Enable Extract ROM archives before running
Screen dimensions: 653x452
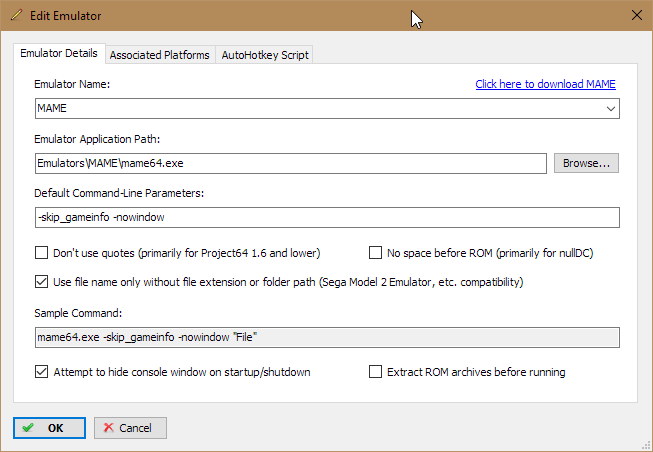(375, 371)
